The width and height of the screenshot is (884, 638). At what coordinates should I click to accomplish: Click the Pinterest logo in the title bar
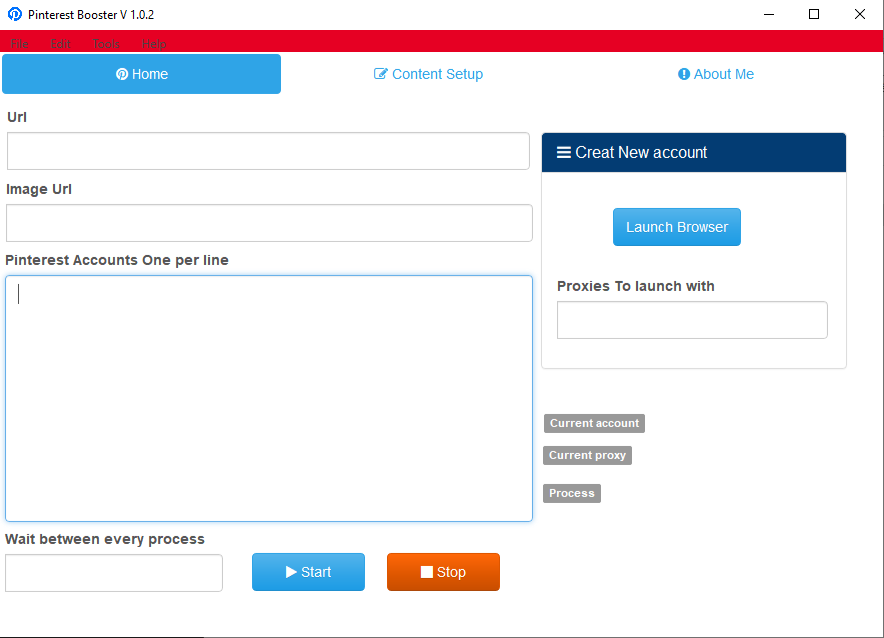tap(14, 14)
